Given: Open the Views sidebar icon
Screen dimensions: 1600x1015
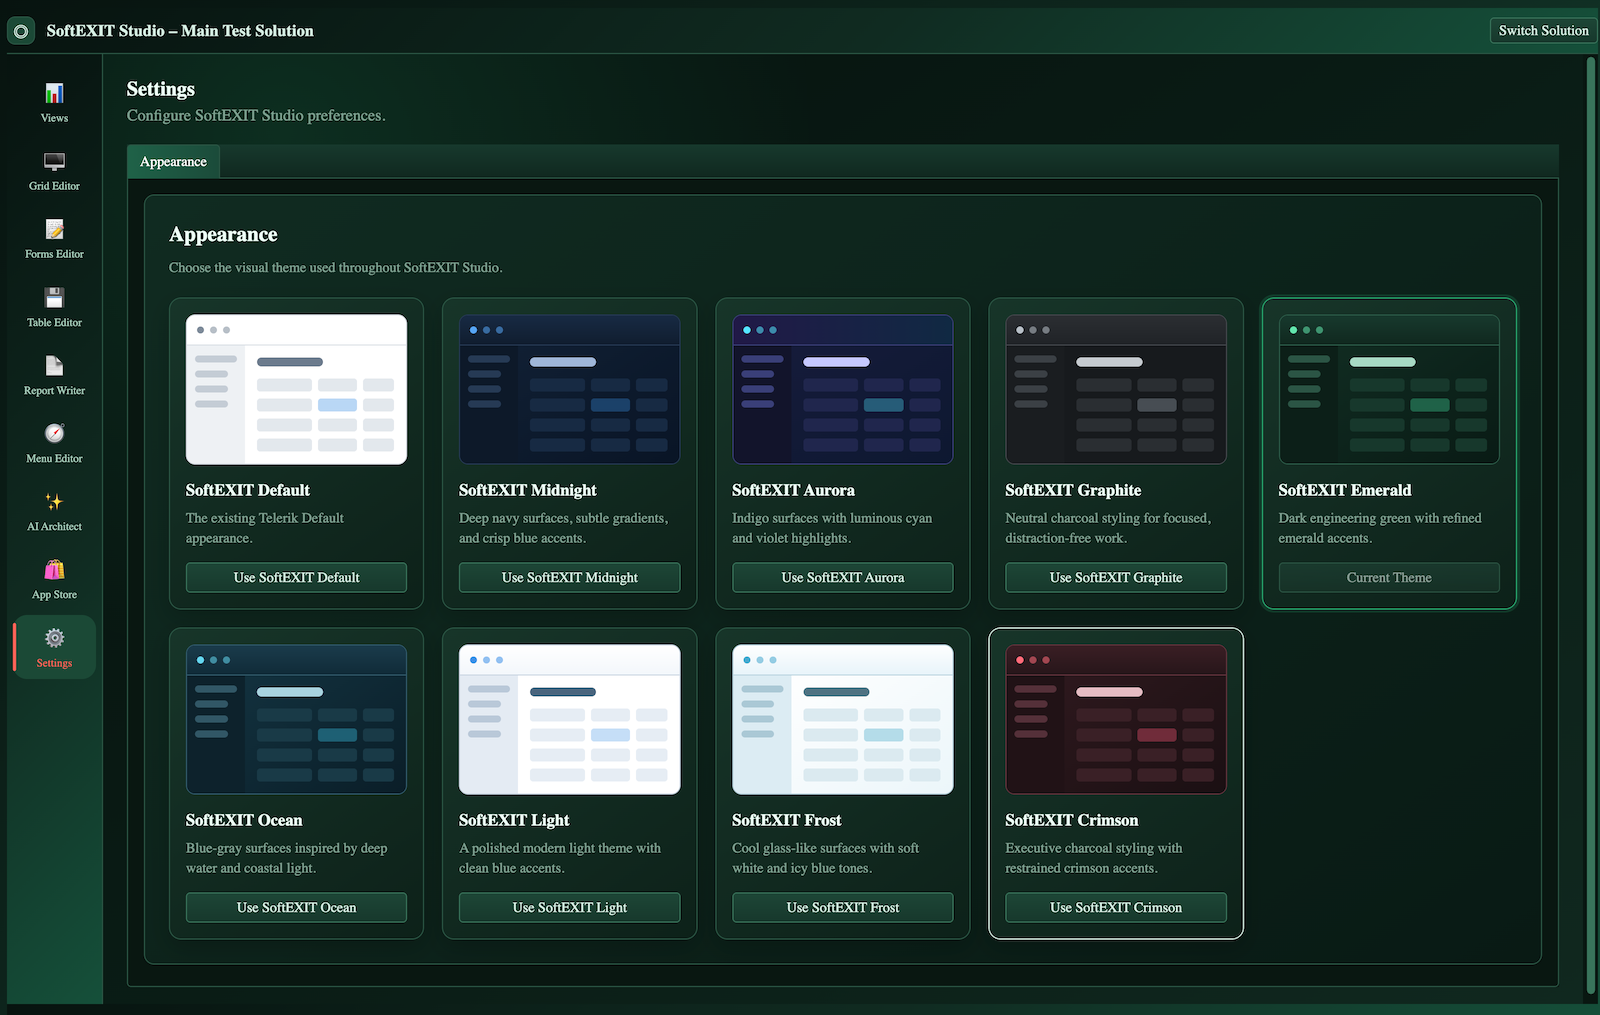Looking at the screenshot, I should coord(54,94).
